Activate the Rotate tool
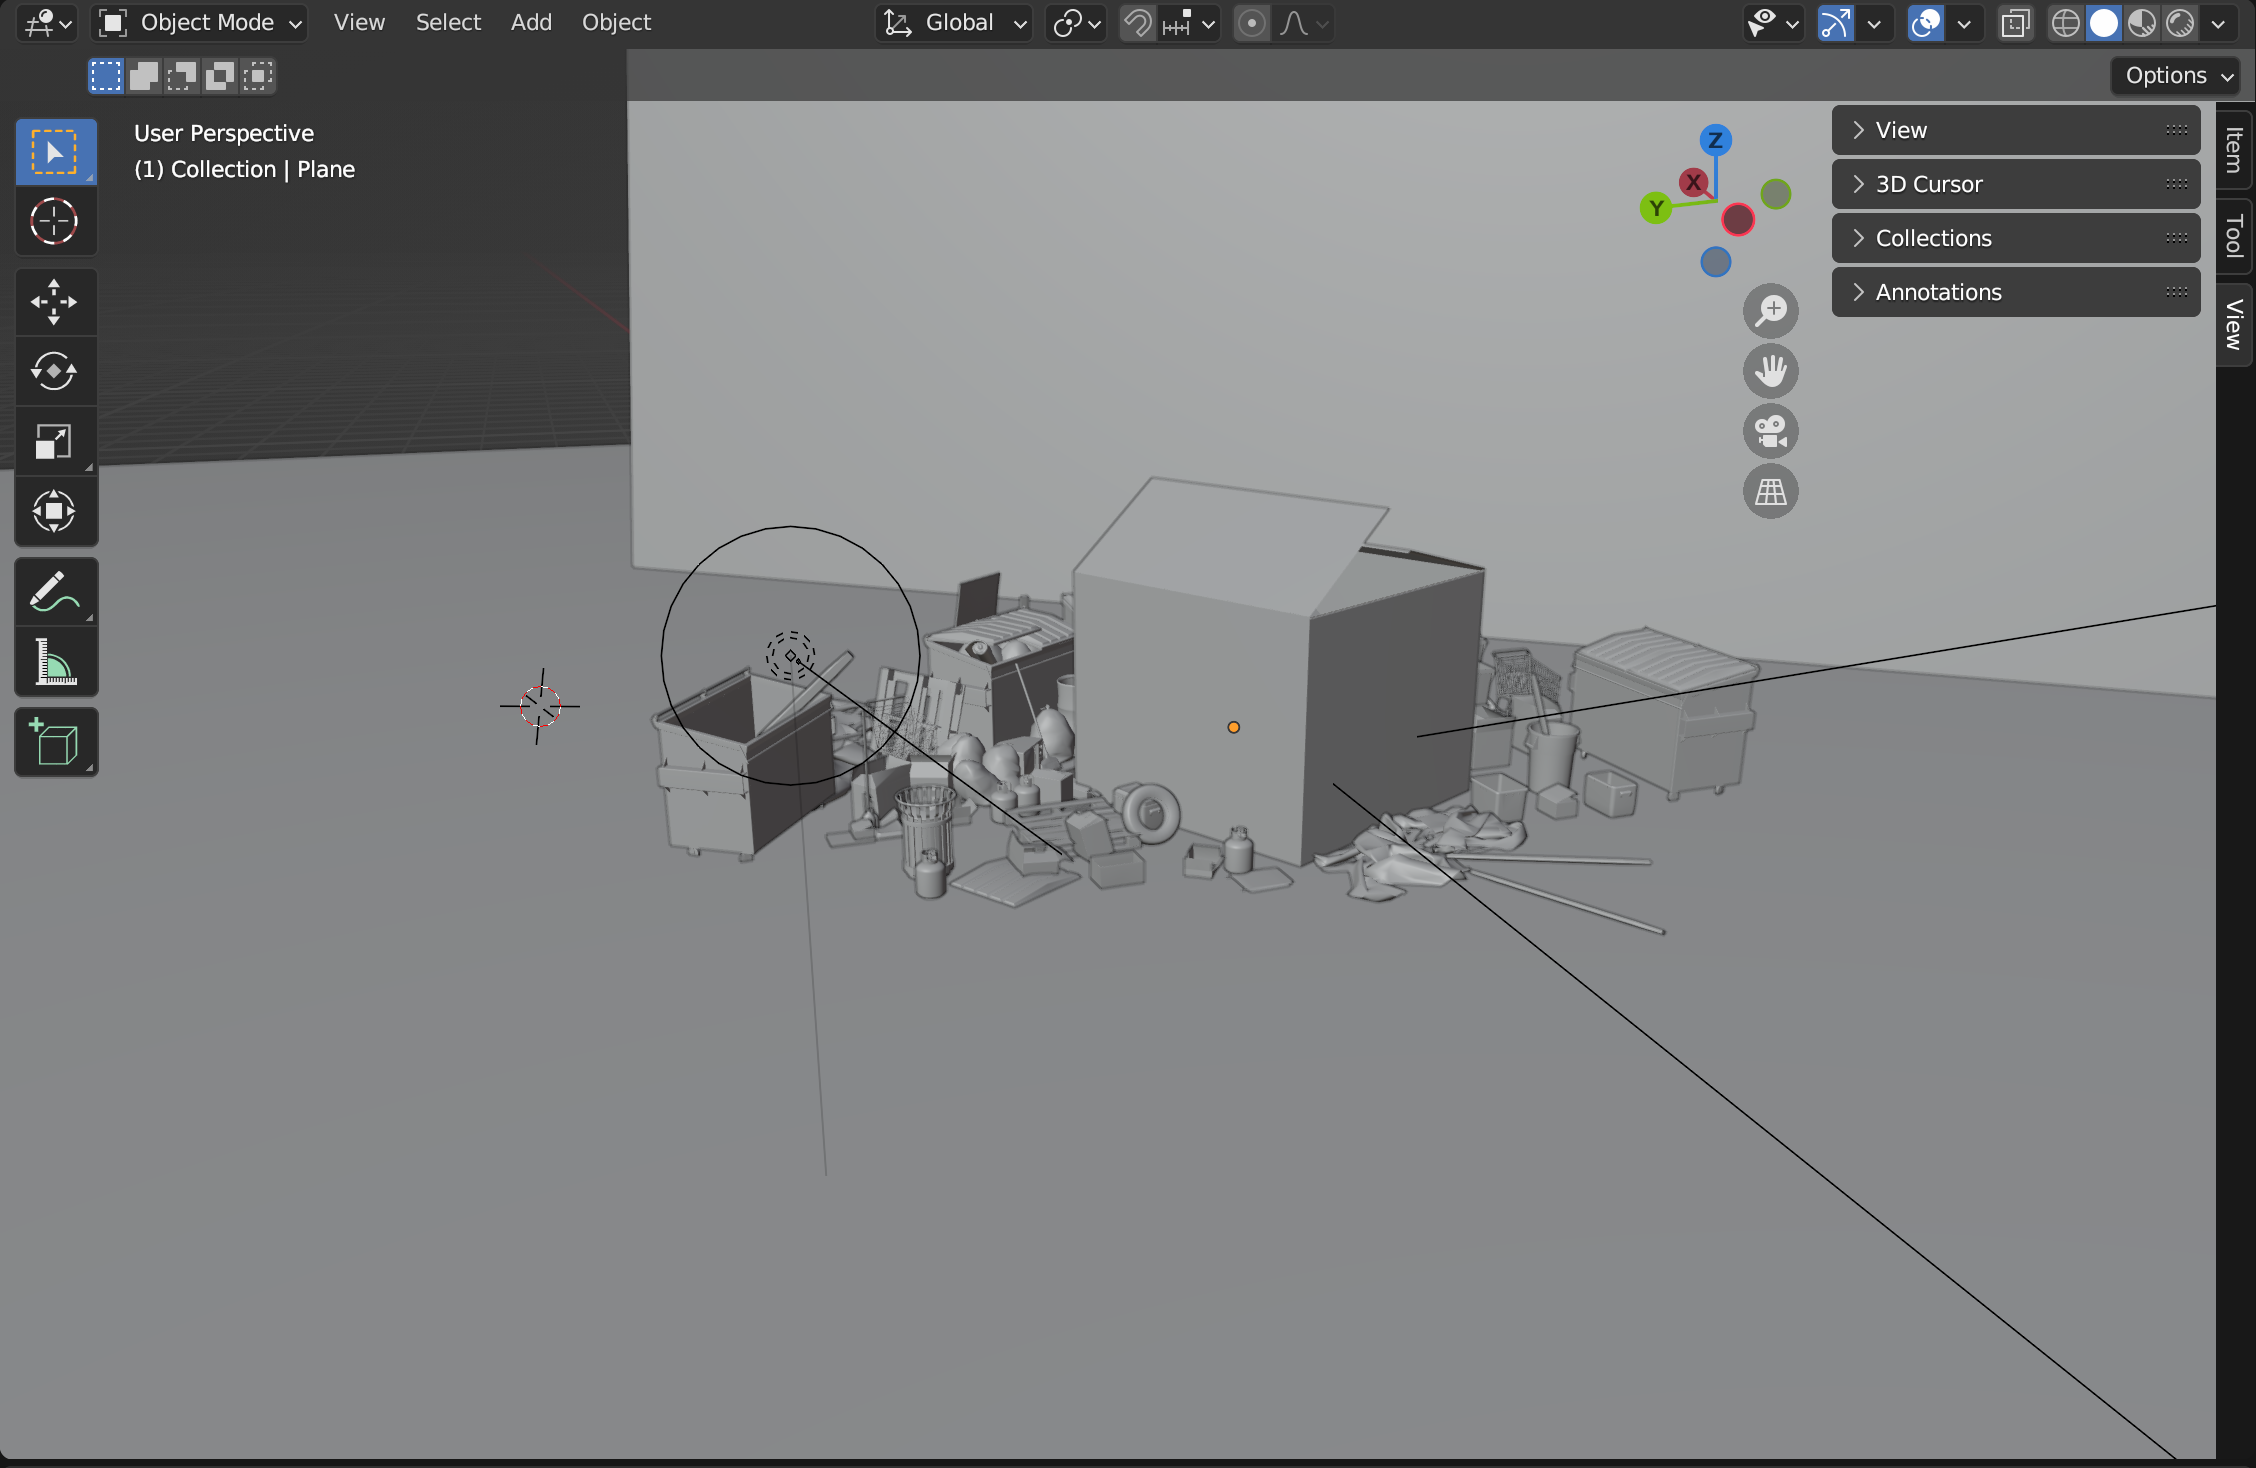 tap(55, 372)
